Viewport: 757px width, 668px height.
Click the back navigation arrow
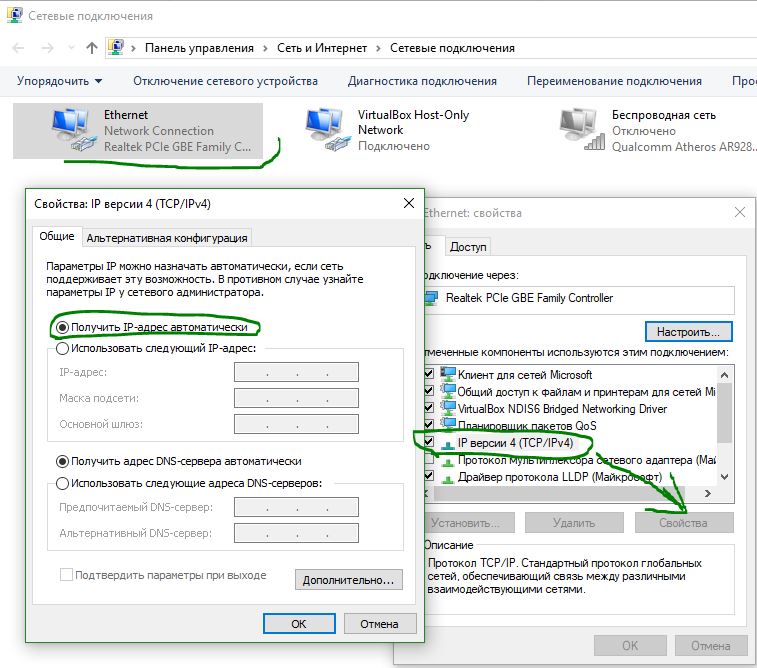tap(18, 48)
